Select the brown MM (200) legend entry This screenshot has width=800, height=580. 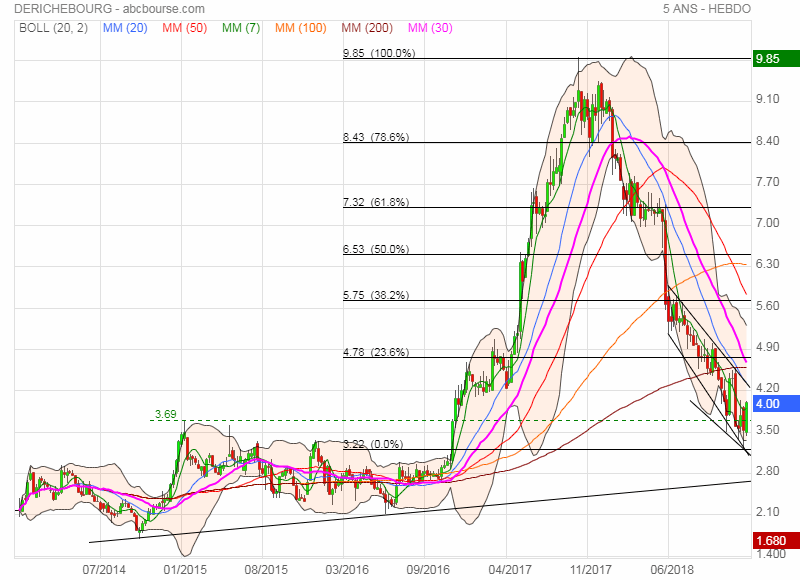point(367,28)
